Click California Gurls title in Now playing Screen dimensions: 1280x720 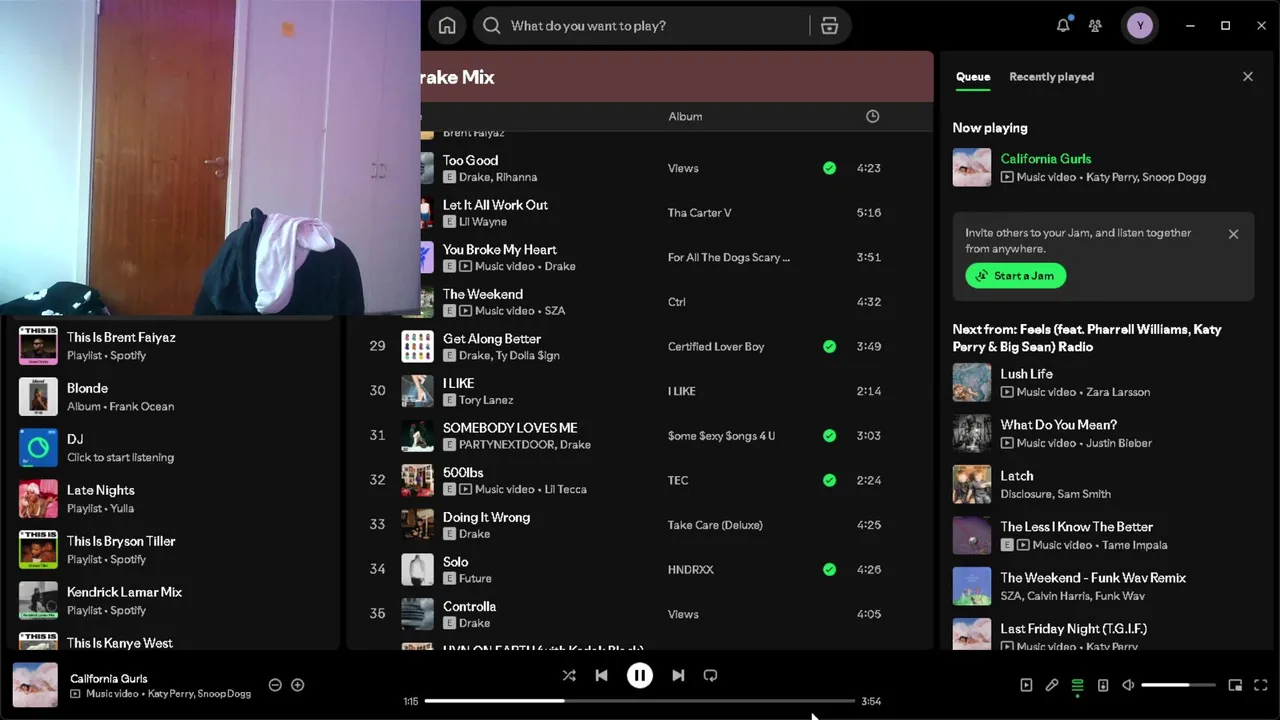1045,159
